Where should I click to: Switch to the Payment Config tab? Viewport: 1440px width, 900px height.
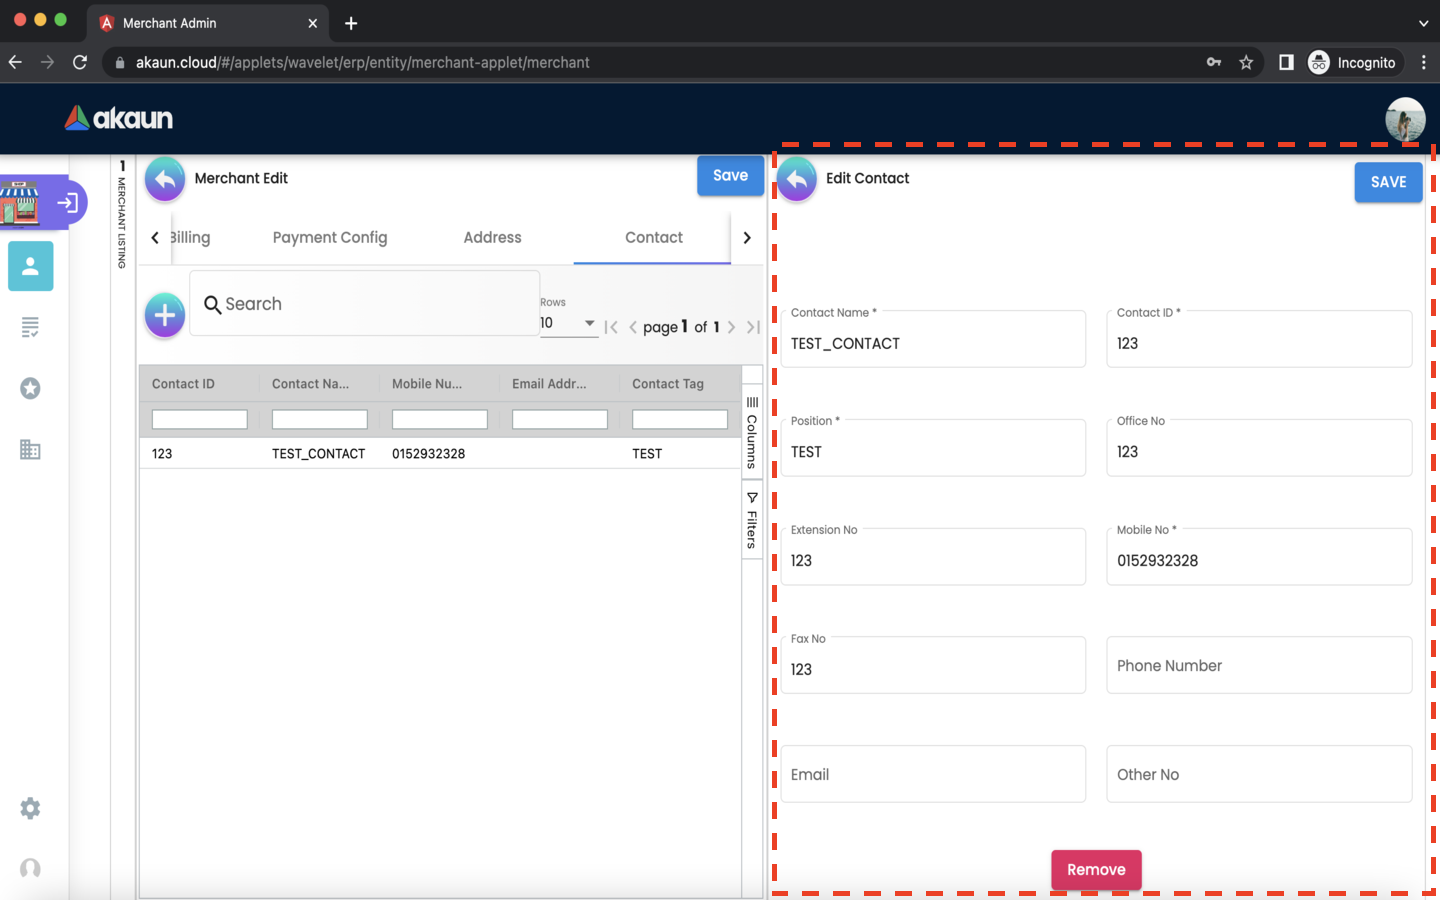pos(329,238)
